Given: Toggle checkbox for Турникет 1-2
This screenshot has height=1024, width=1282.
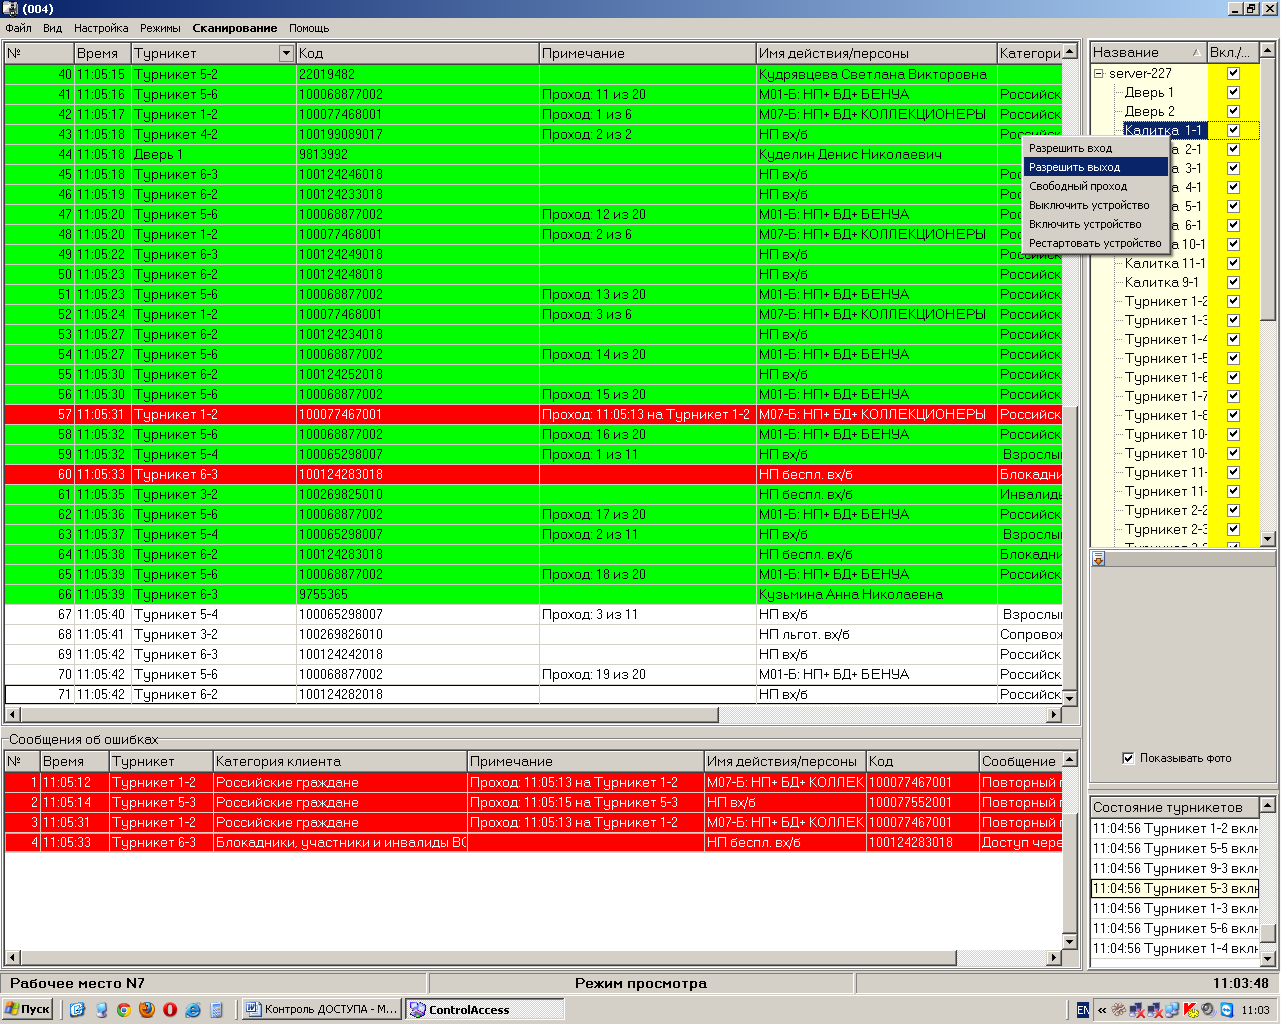Looking at the screenshot, I should click(x=1233, y=301).
